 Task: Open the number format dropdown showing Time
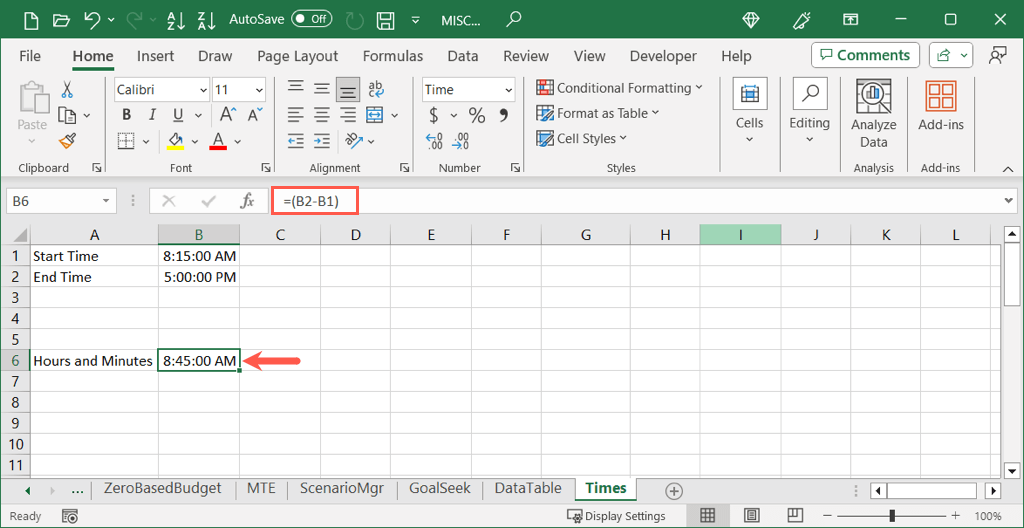tap(509, 90)
